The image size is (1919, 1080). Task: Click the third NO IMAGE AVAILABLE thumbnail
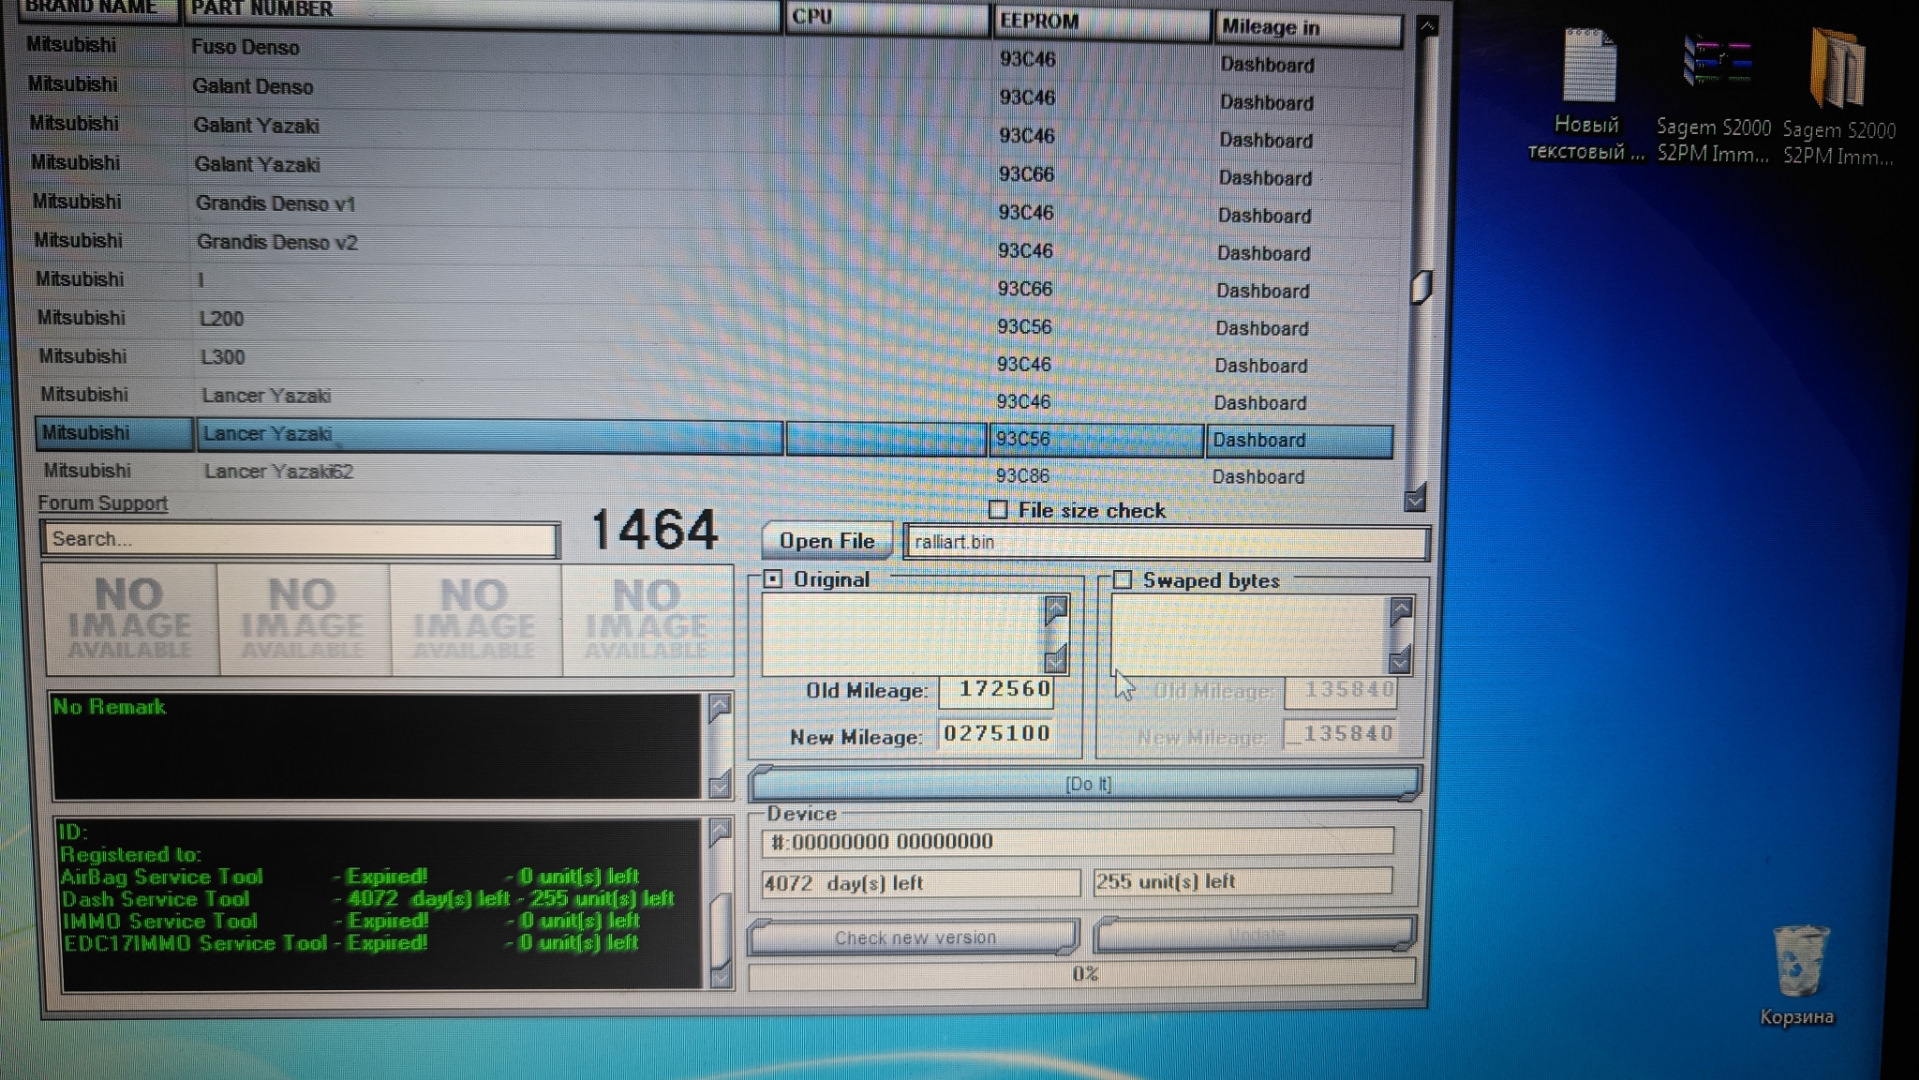pyautogui.click(x=475, y=621)
